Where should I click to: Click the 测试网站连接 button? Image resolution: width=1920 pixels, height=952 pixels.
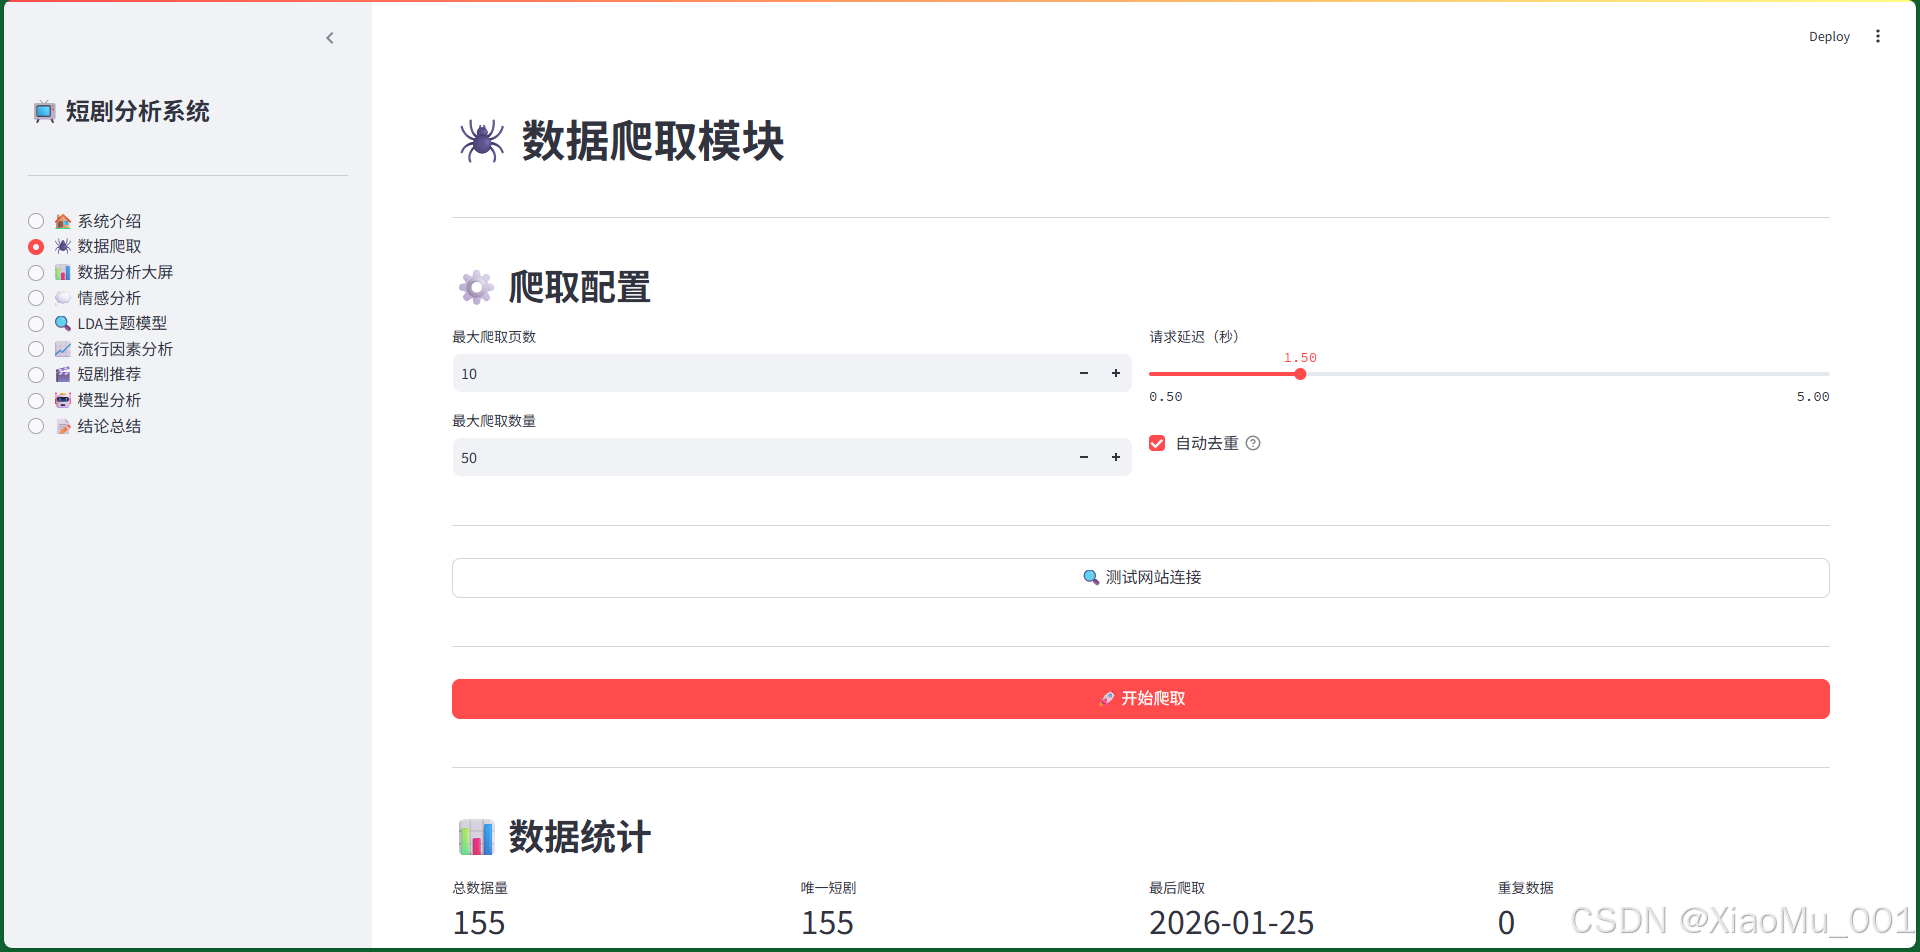point(1141,578)
